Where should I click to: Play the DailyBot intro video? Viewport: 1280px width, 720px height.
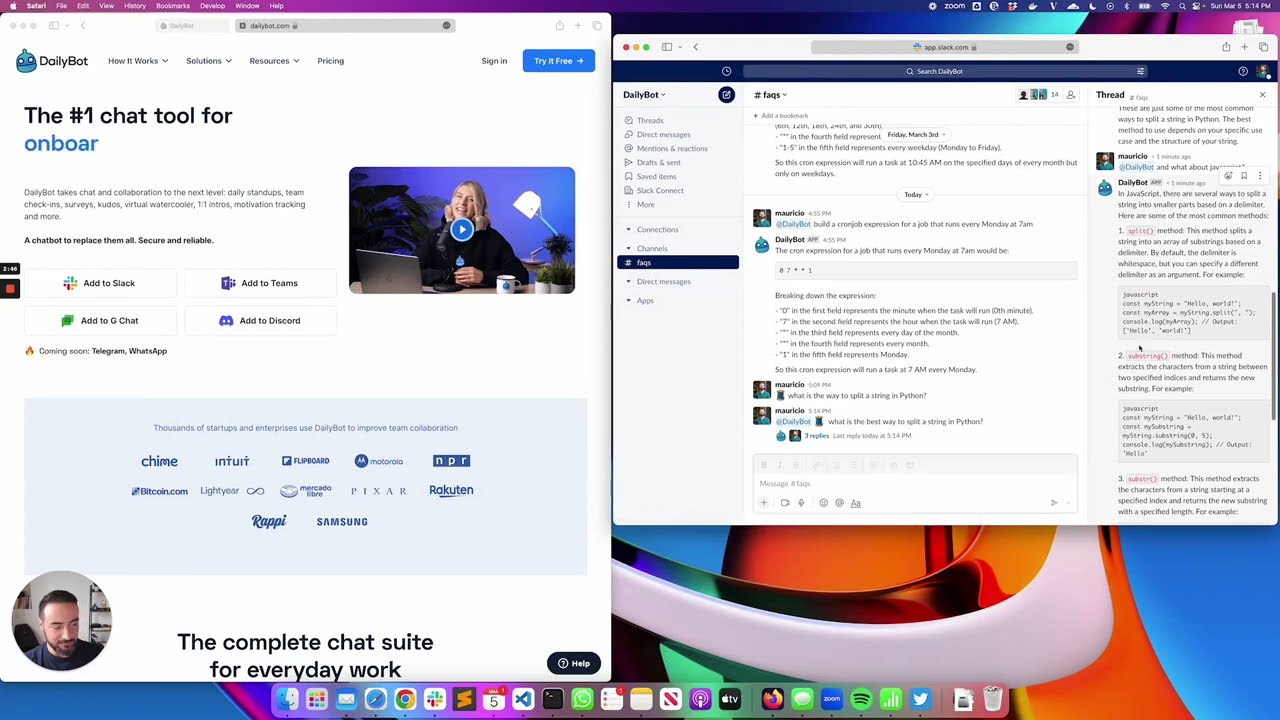point(461,230)
